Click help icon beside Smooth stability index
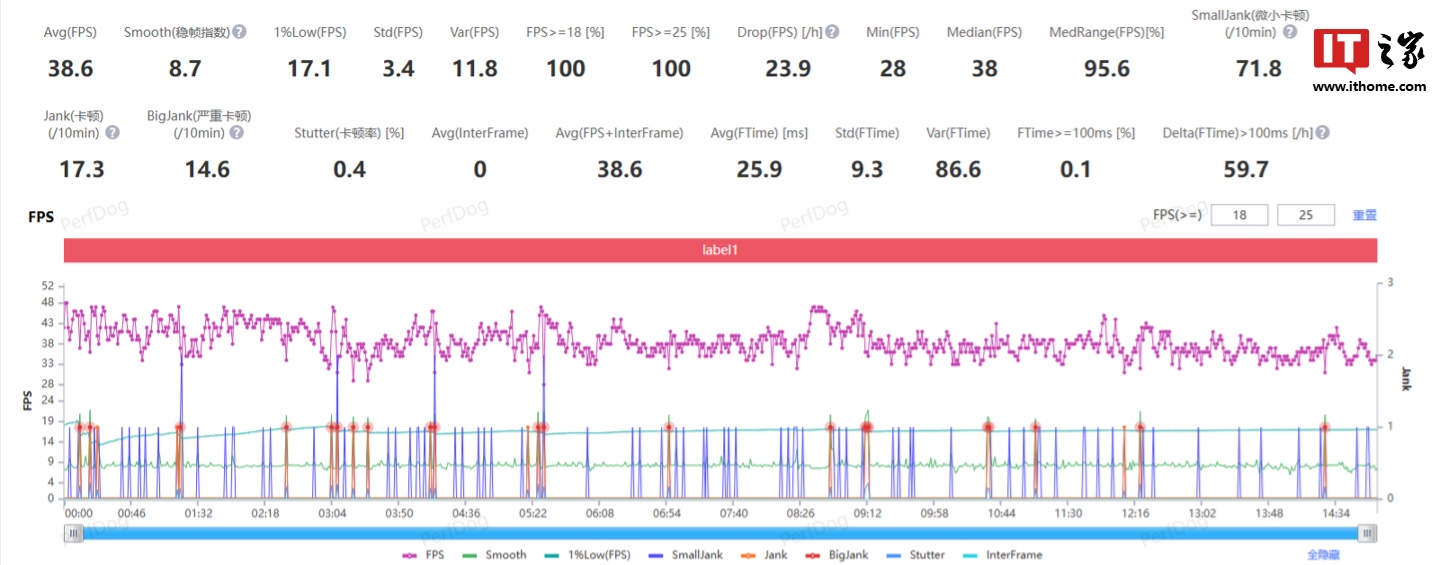This screenshot has height=565, width=1440. [240, 32]
